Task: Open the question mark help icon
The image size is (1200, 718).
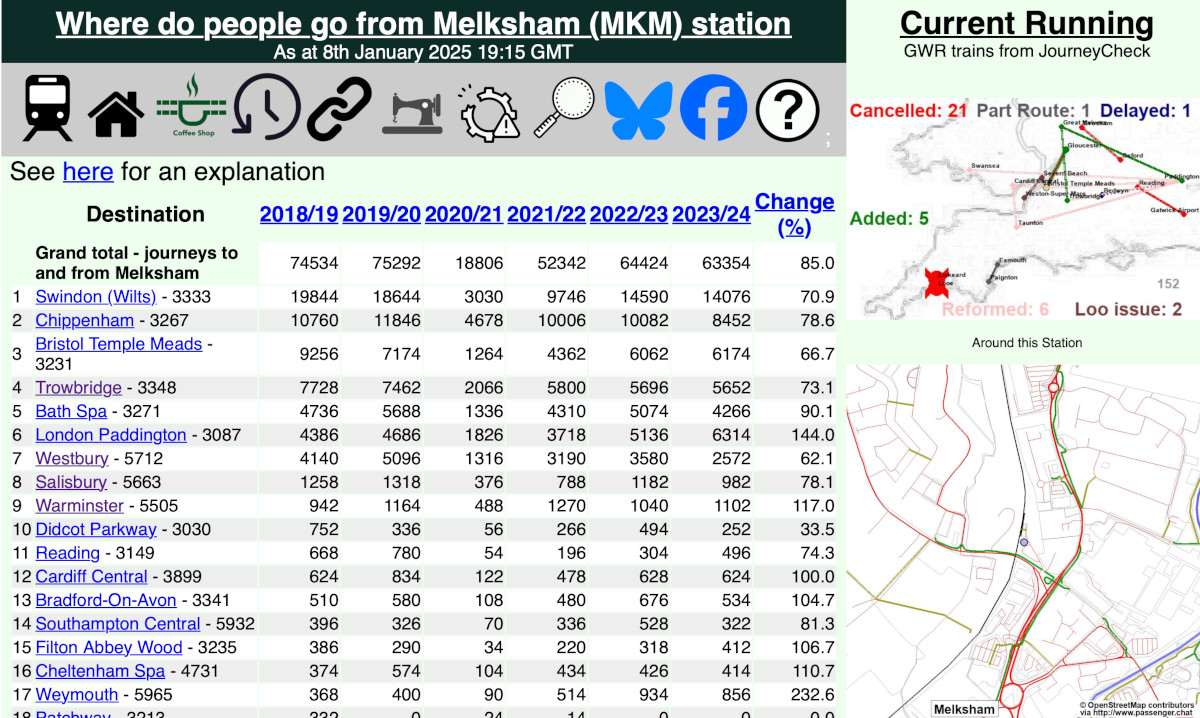Action: tap(787, 109)
